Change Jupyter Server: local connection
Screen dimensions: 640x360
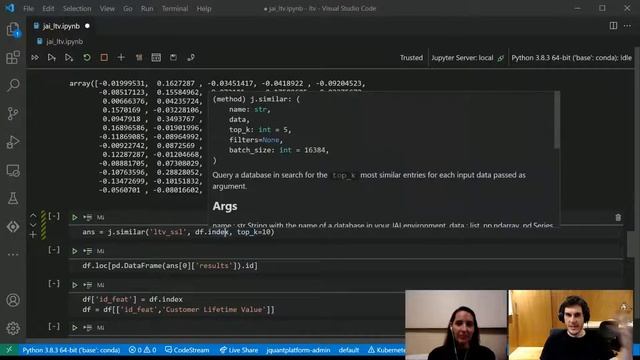(467, 58)
